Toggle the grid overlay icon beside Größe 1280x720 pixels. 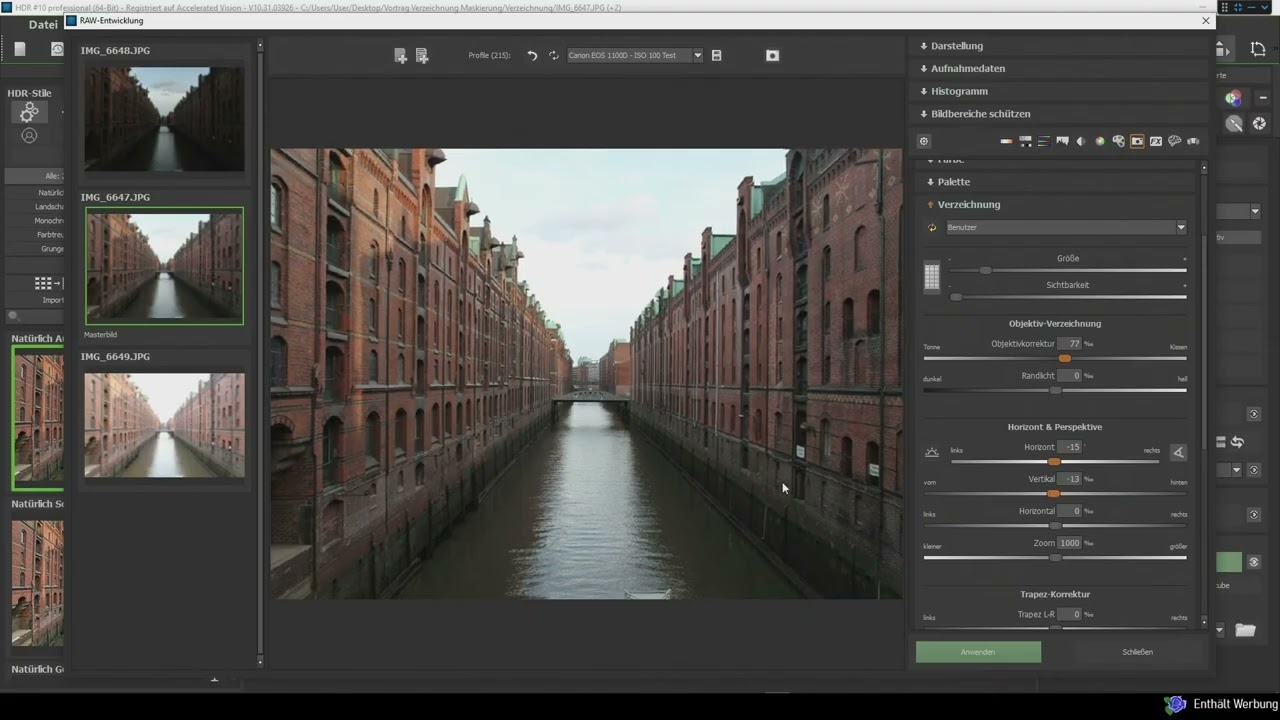(932, 277)
